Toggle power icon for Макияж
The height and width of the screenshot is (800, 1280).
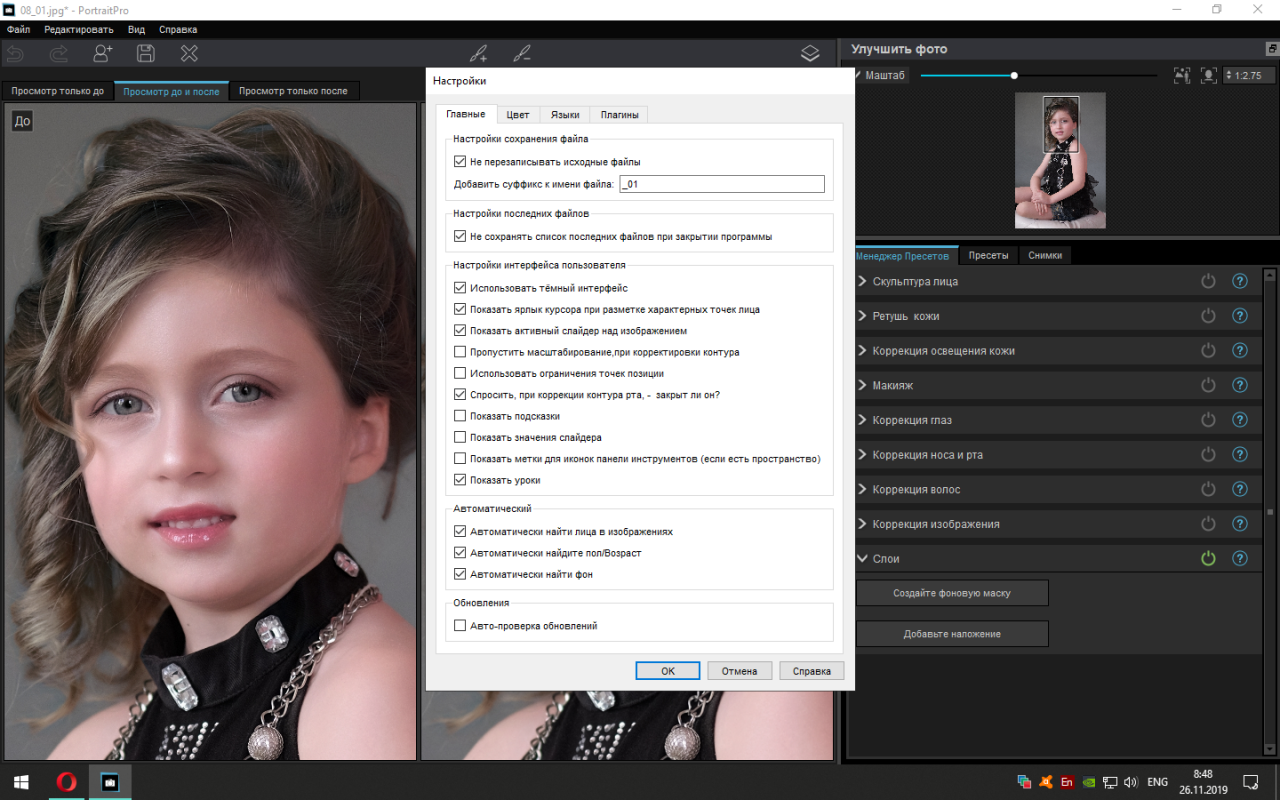pos(1208,385)
